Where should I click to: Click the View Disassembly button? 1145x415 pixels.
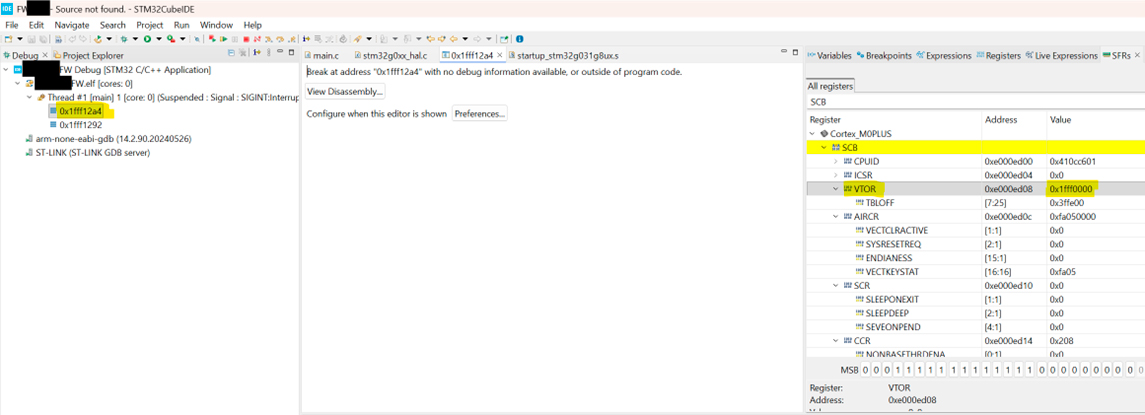point(345,92)
